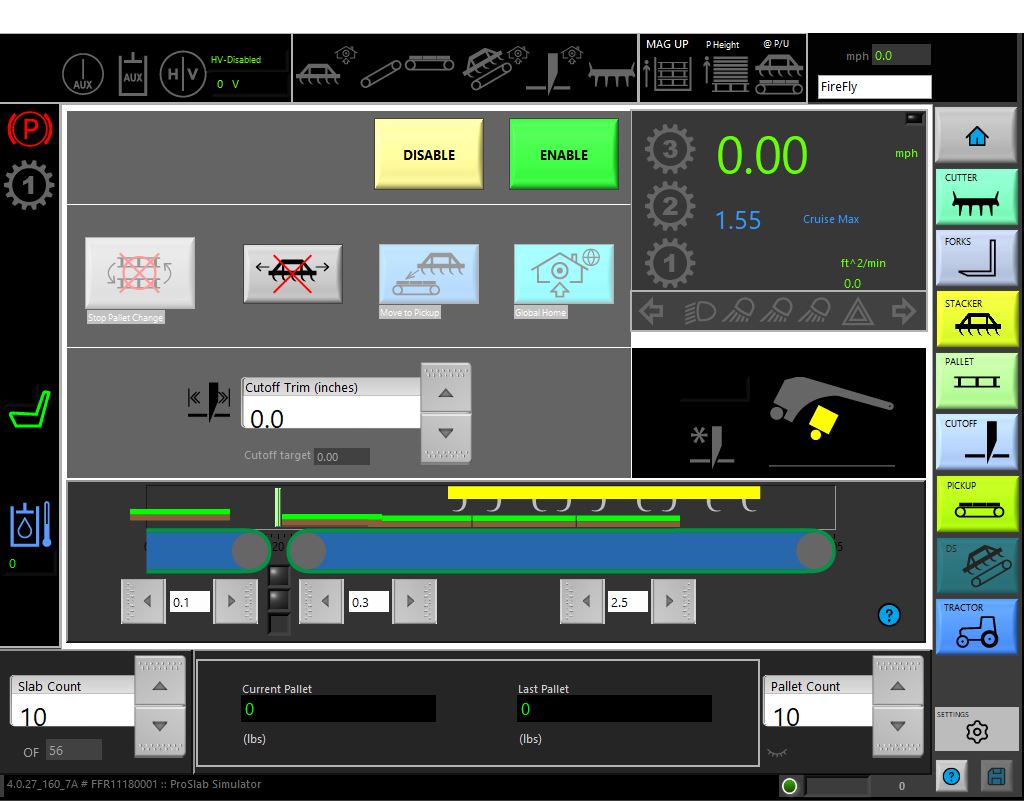Screen dimensions: 1024x801
Task: Increase Cutoff Trim with the up arrow
Action: 446,391
